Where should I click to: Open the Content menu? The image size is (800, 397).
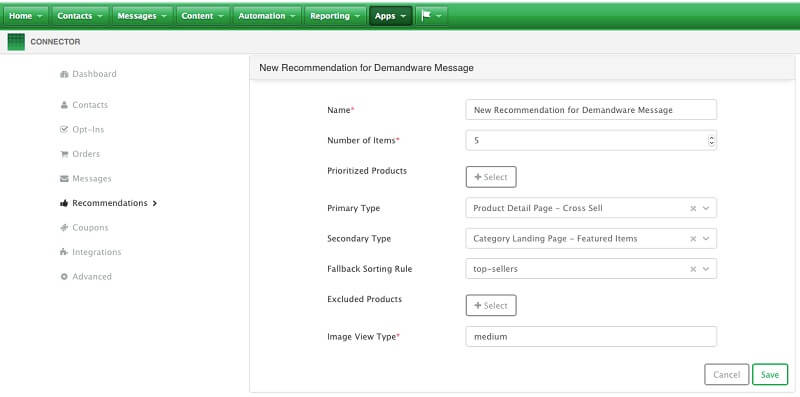point(203,16)
